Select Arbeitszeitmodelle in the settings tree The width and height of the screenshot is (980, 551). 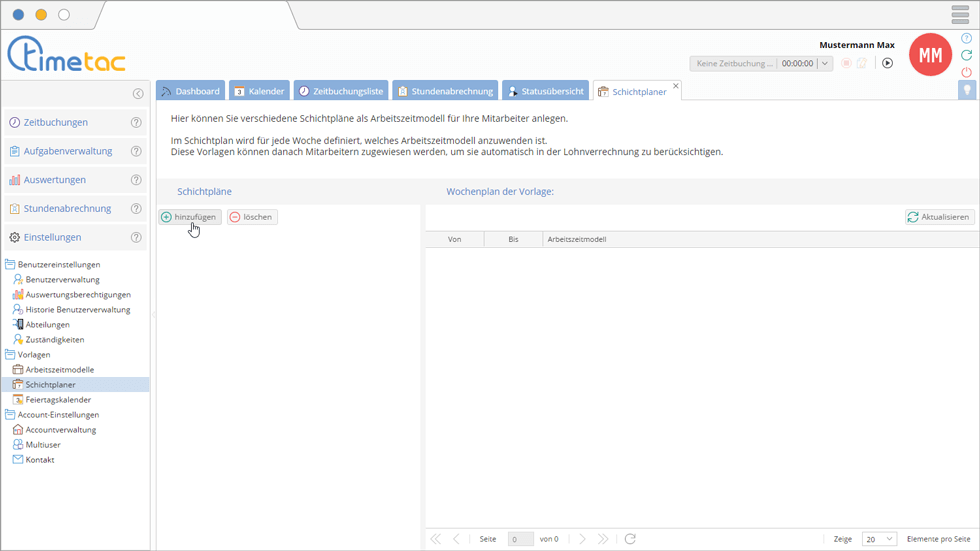coord(59,370)
